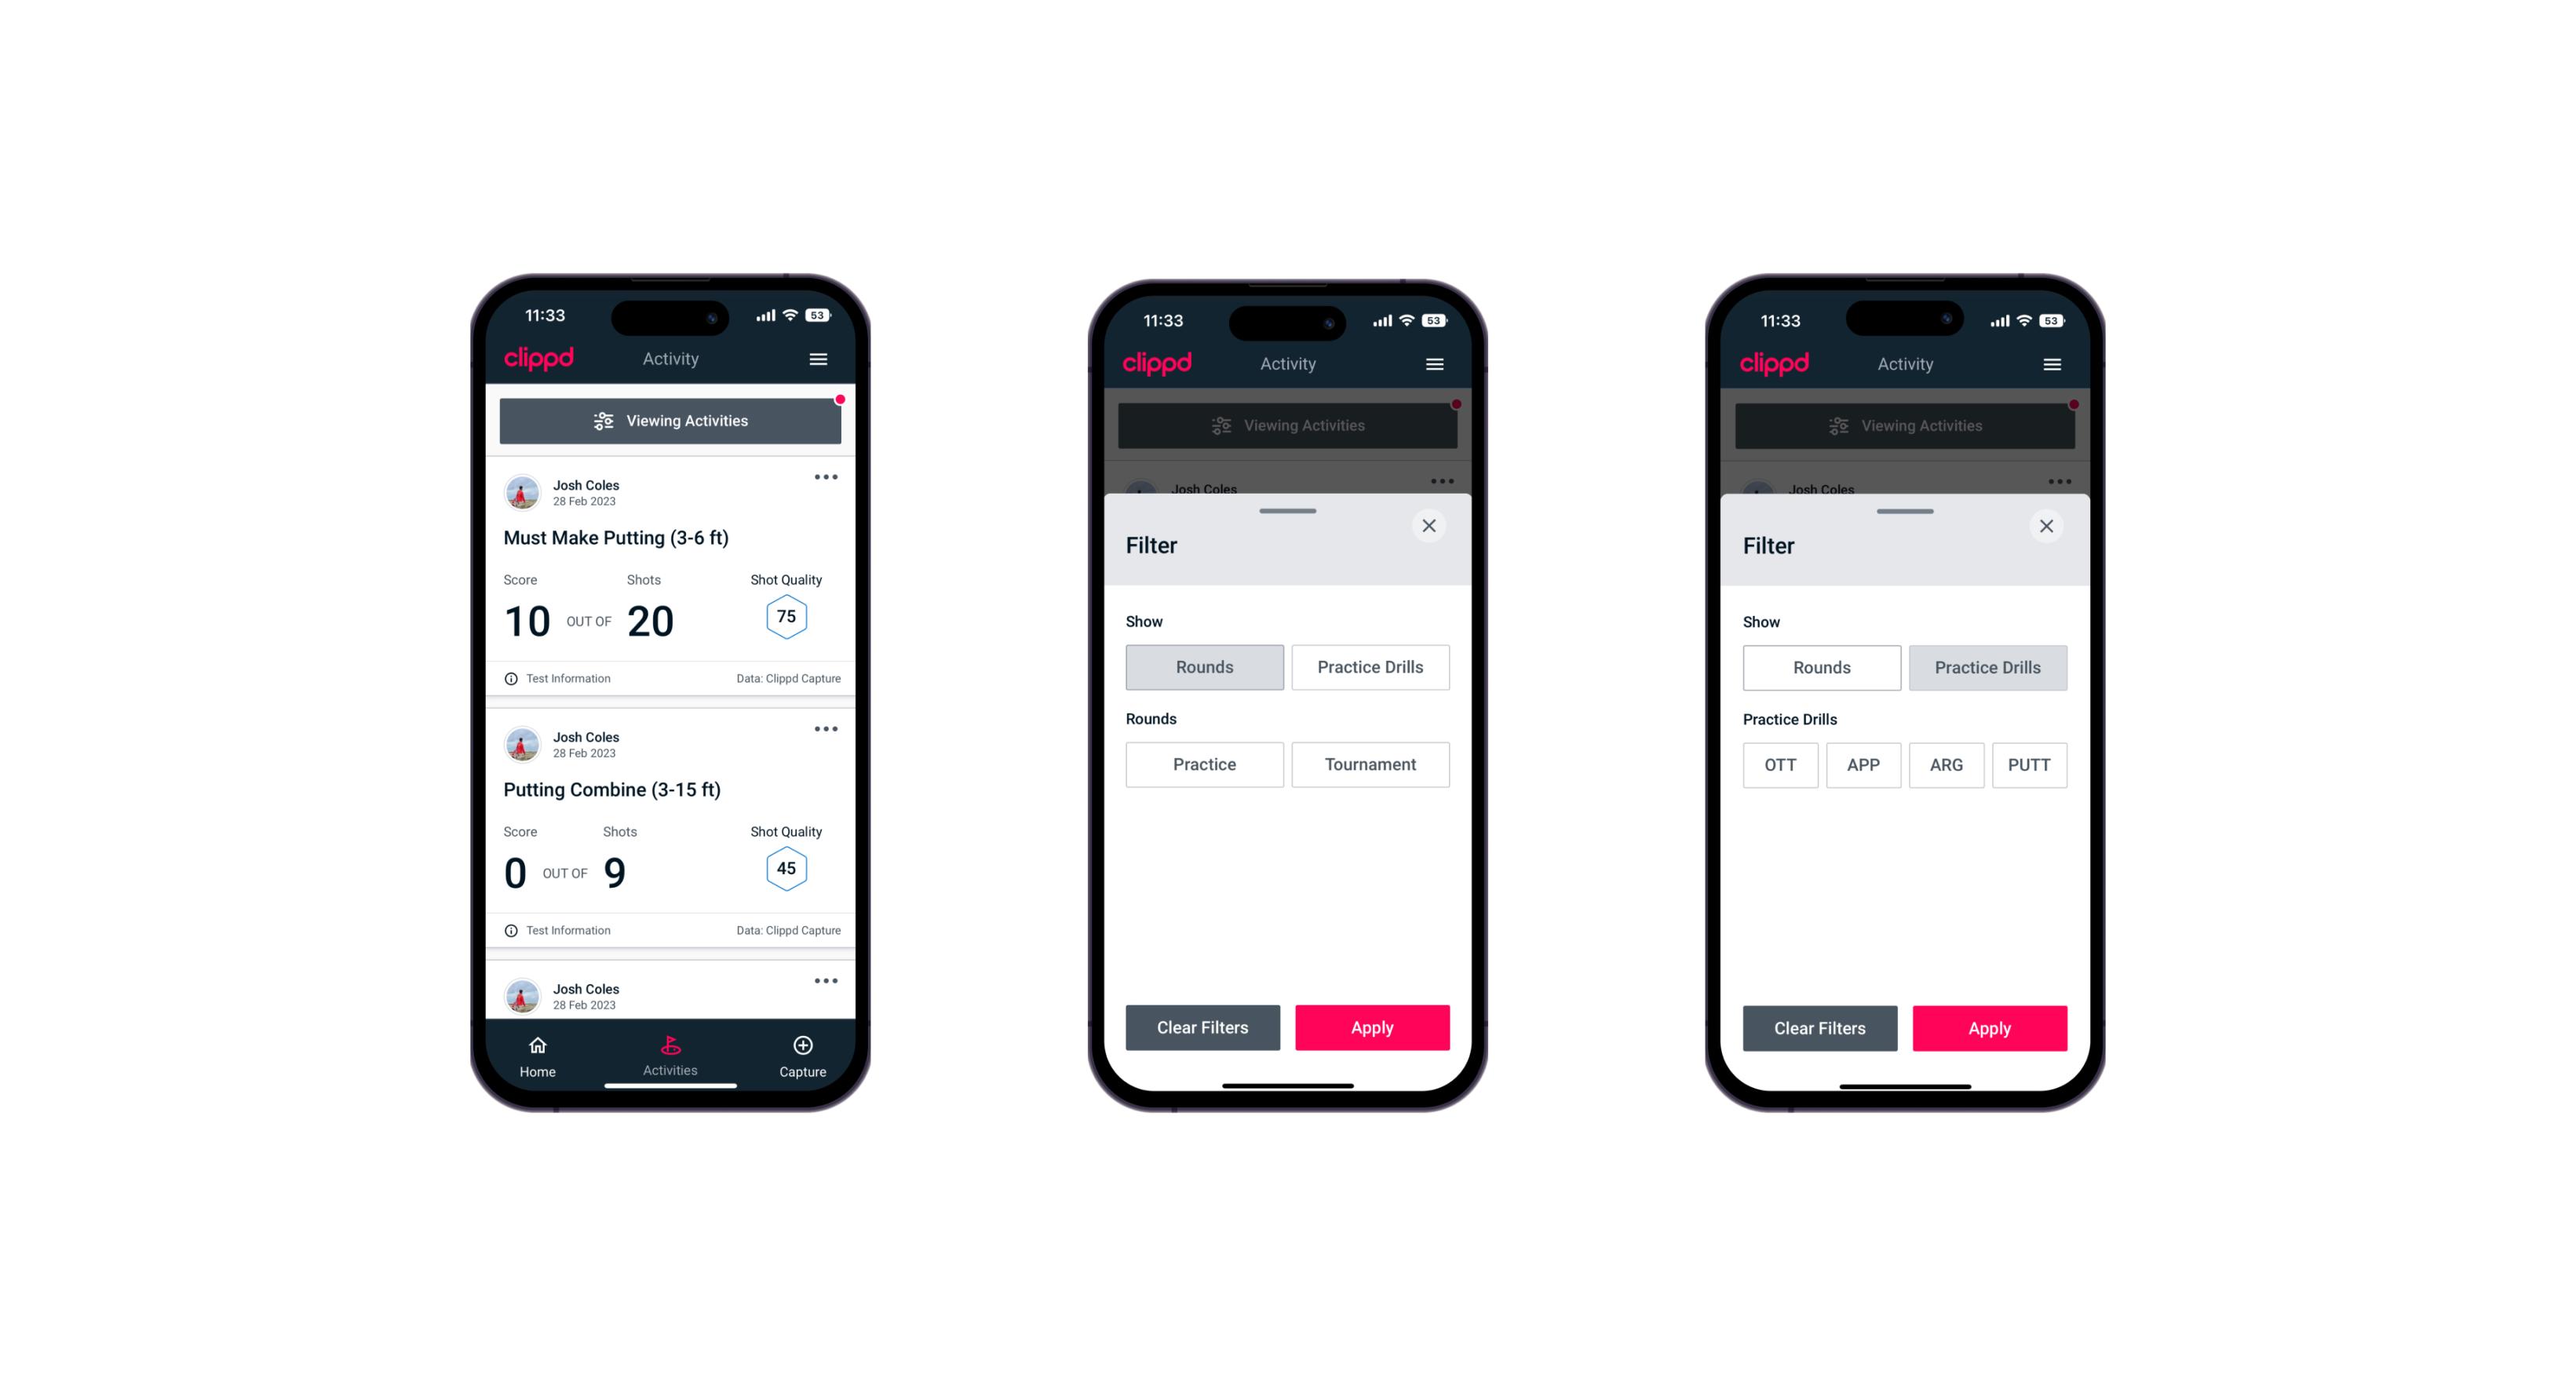Tap the Capture tab icon
Image resolution: width=2576 pixels, height=1386 pixels.
[x=802, y=1046]
